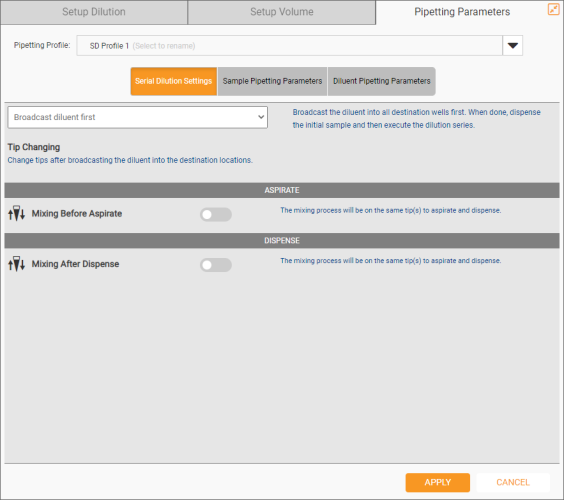Open the Pipetting Profile dropdown arrow
The height and width of the screenshot is (500, 564).
pyautogui.click(x=512, y=46)
